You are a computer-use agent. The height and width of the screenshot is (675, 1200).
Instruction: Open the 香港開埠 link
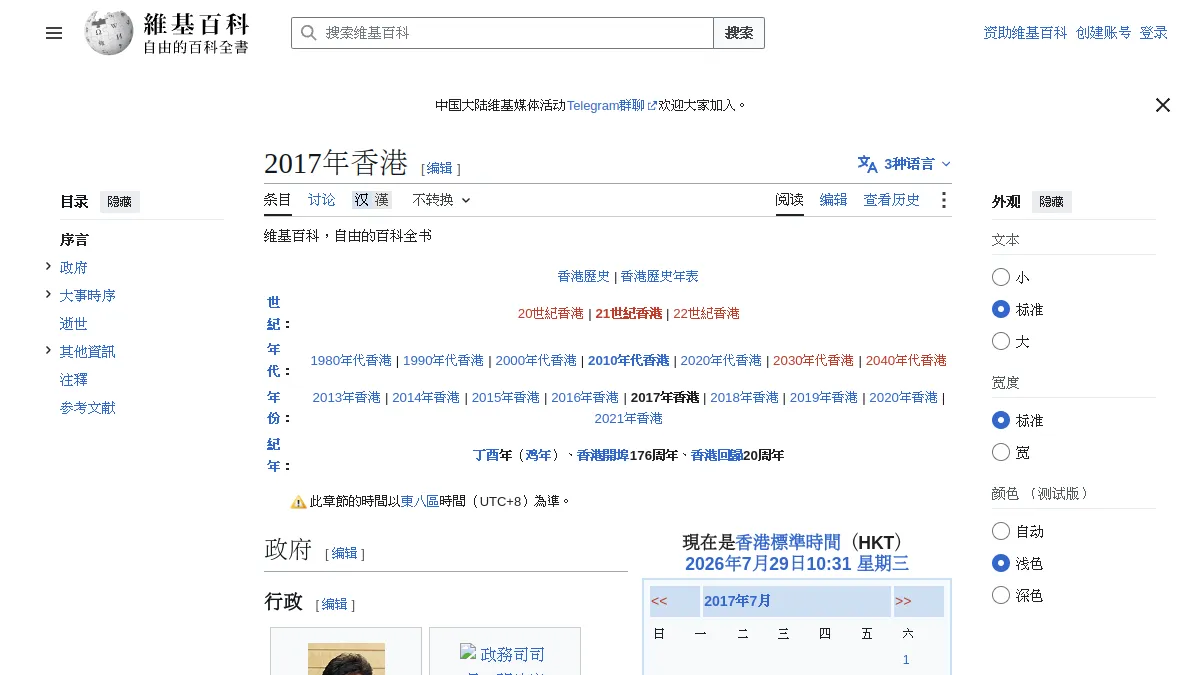[603, 455]
